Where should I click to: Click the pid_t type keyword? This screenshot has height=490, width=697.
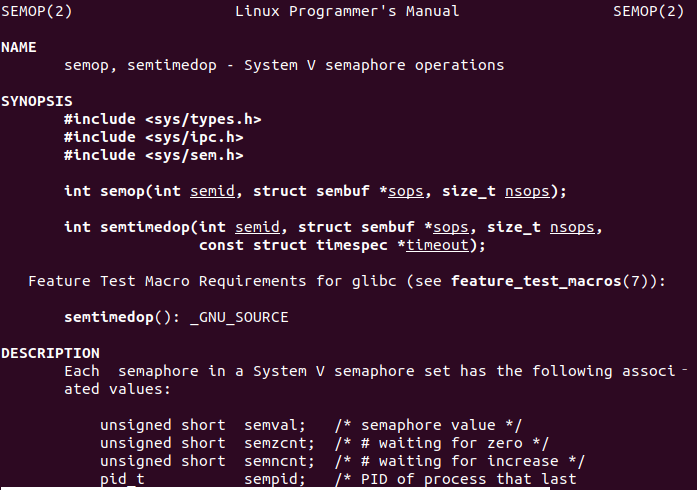(122, 479)
